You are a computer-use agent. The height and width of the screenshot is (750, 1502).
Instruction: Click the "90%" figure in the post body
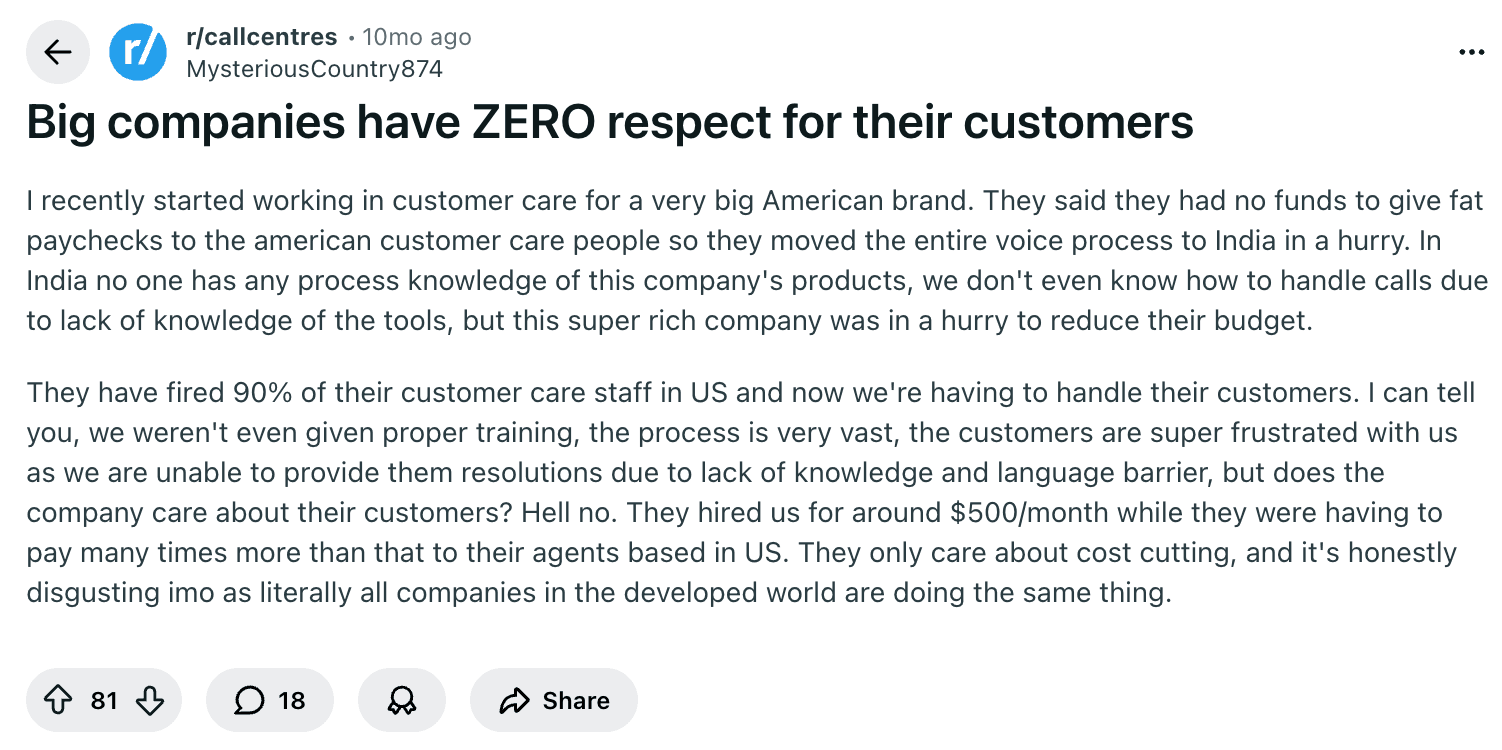262,392
